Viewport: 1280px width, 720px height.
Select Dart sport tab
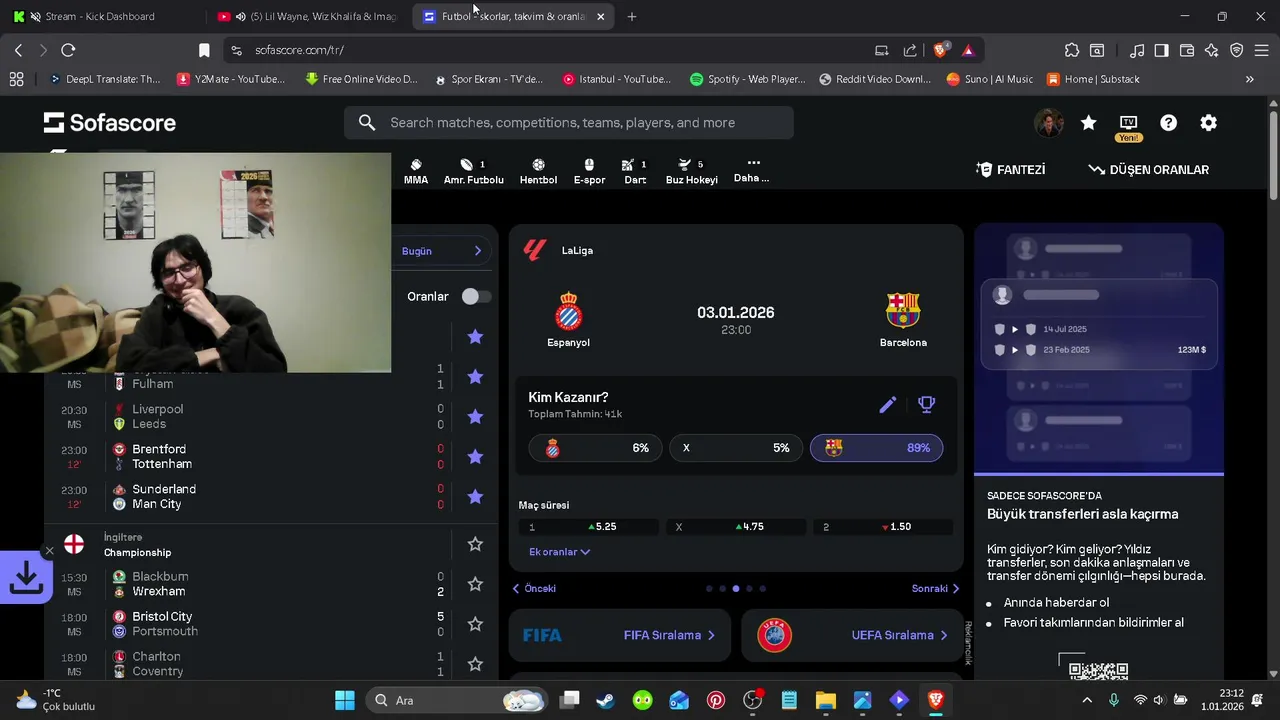[x=635, y=172]
